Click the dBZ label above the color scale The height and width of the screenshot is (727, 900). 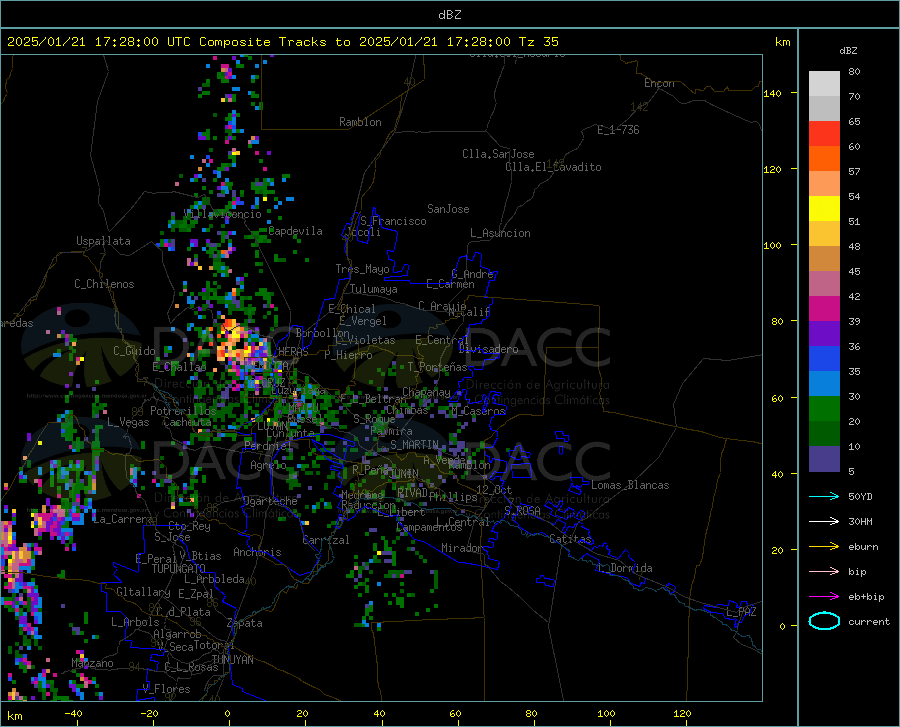(848, 50)
